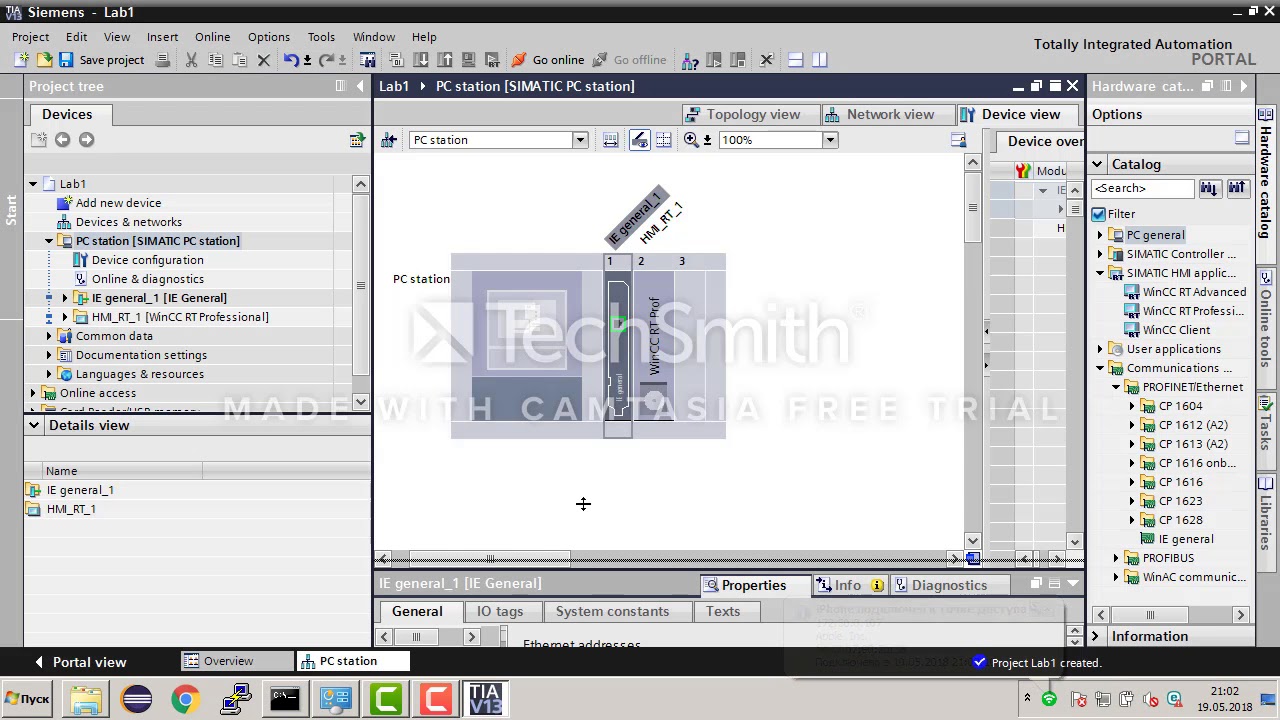Click the Save project button
This screenshot has height=720, width=1280.
(101, 60)
